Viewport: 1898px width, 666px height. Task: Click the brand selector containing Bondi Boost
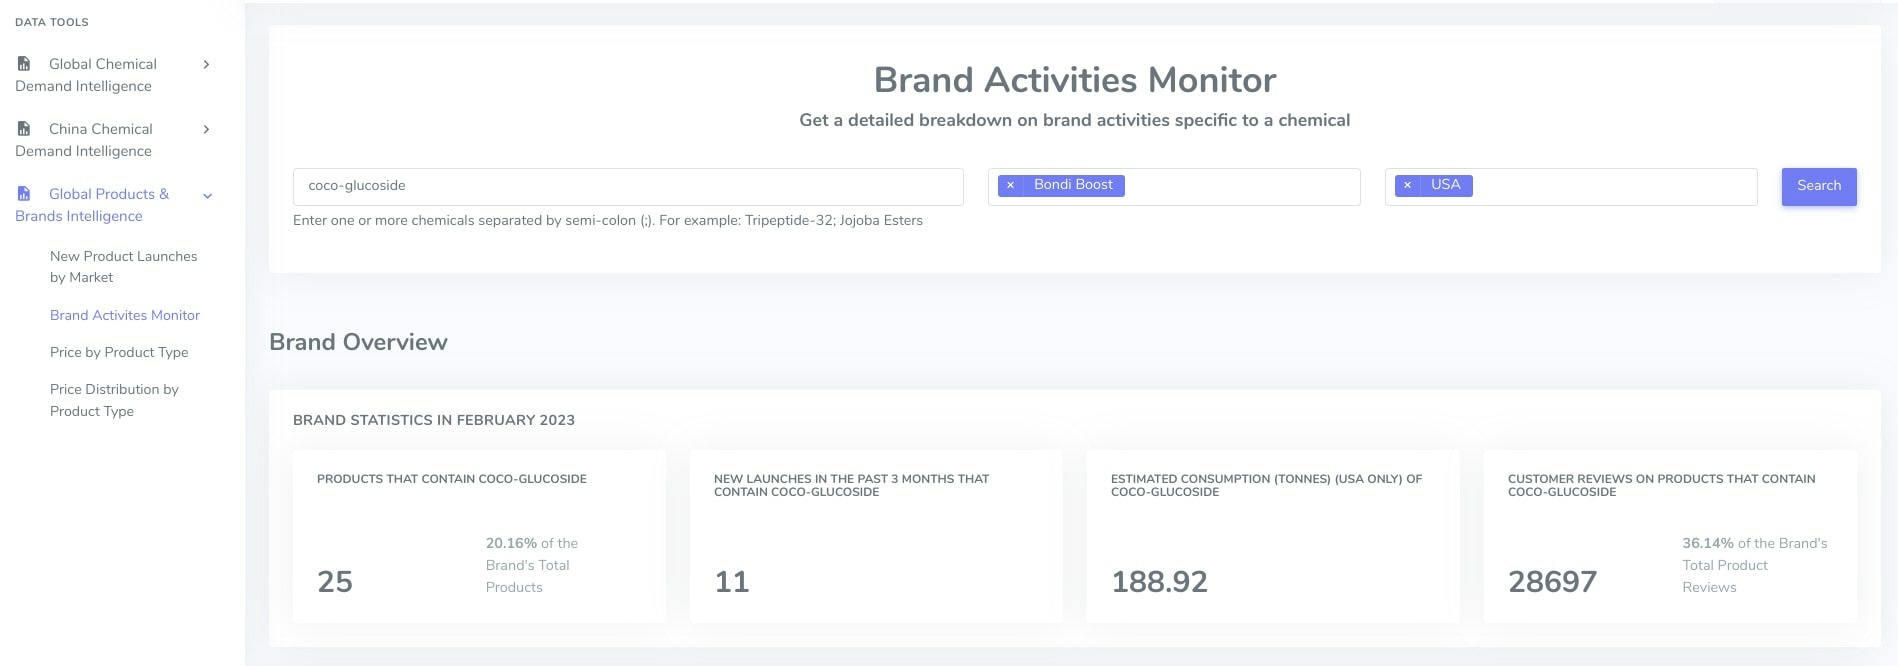pos(1174,187)
